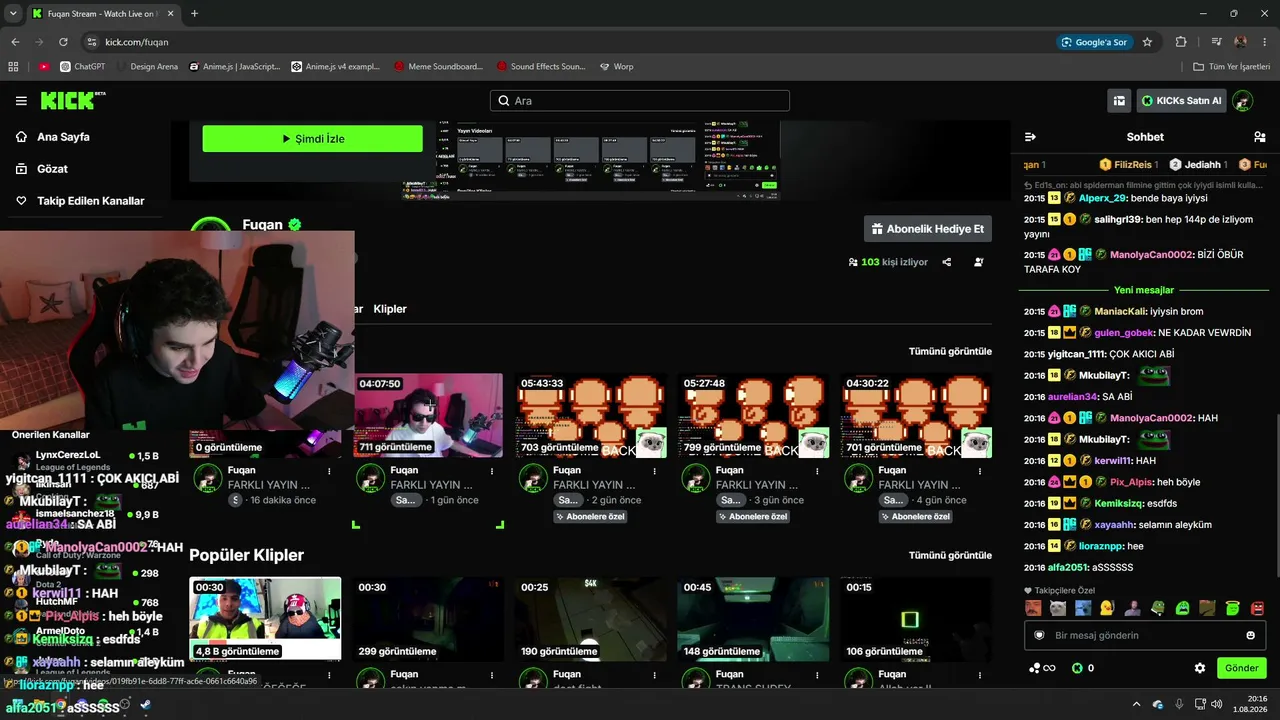Show hidden system tray icons
Viewport: 1280px width, 720px height.
[1136, 704]
